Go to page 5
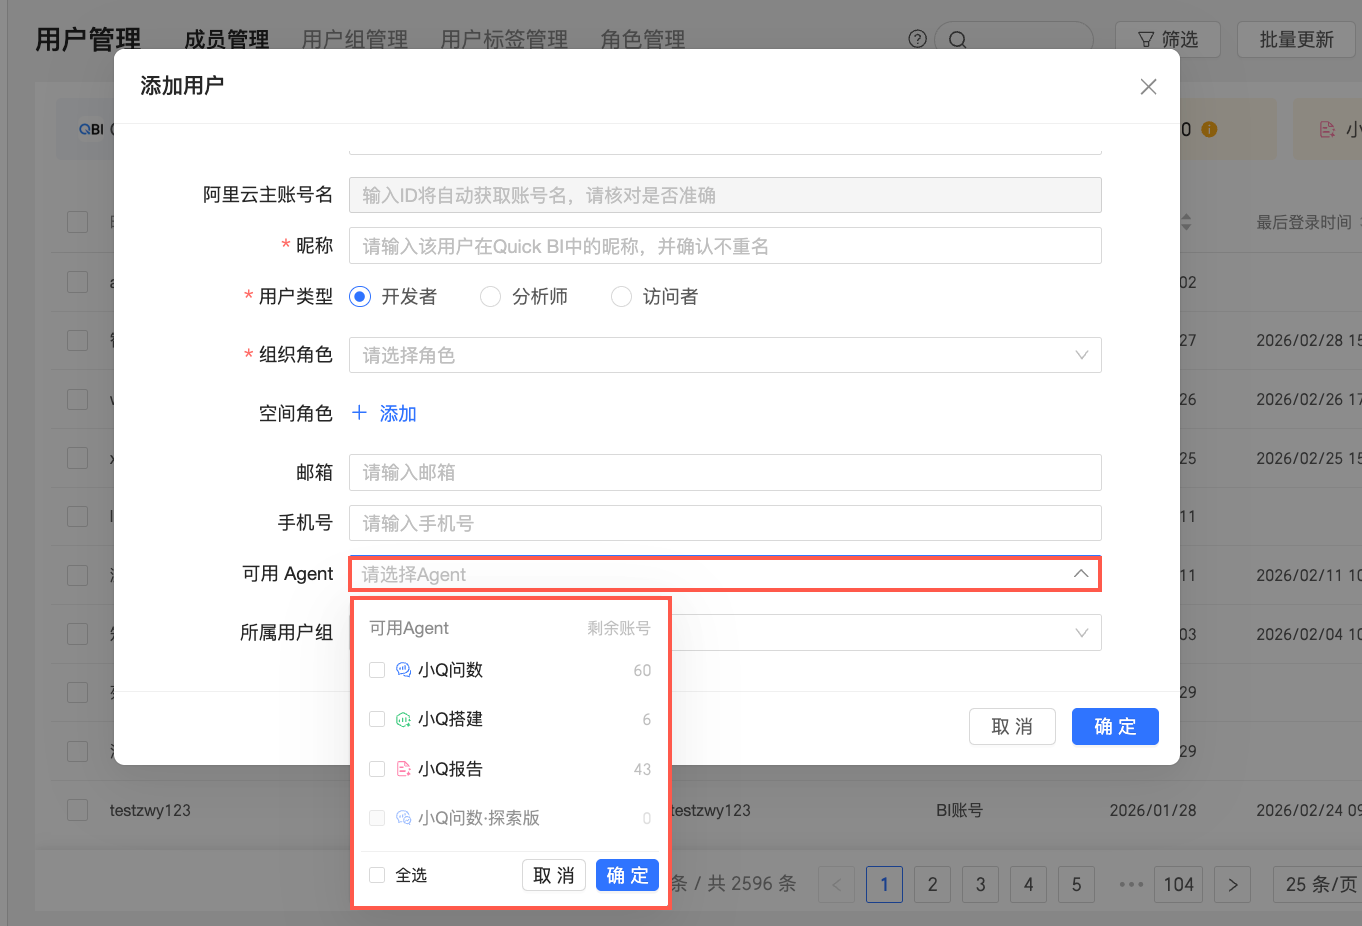 [x=1076, y=884]
